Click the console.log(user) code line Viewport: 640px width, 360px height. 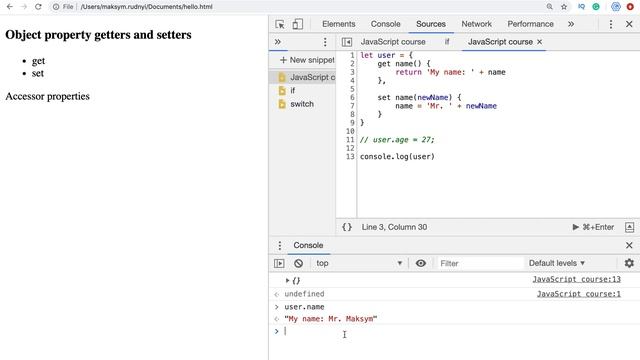(x=397, y=157)
